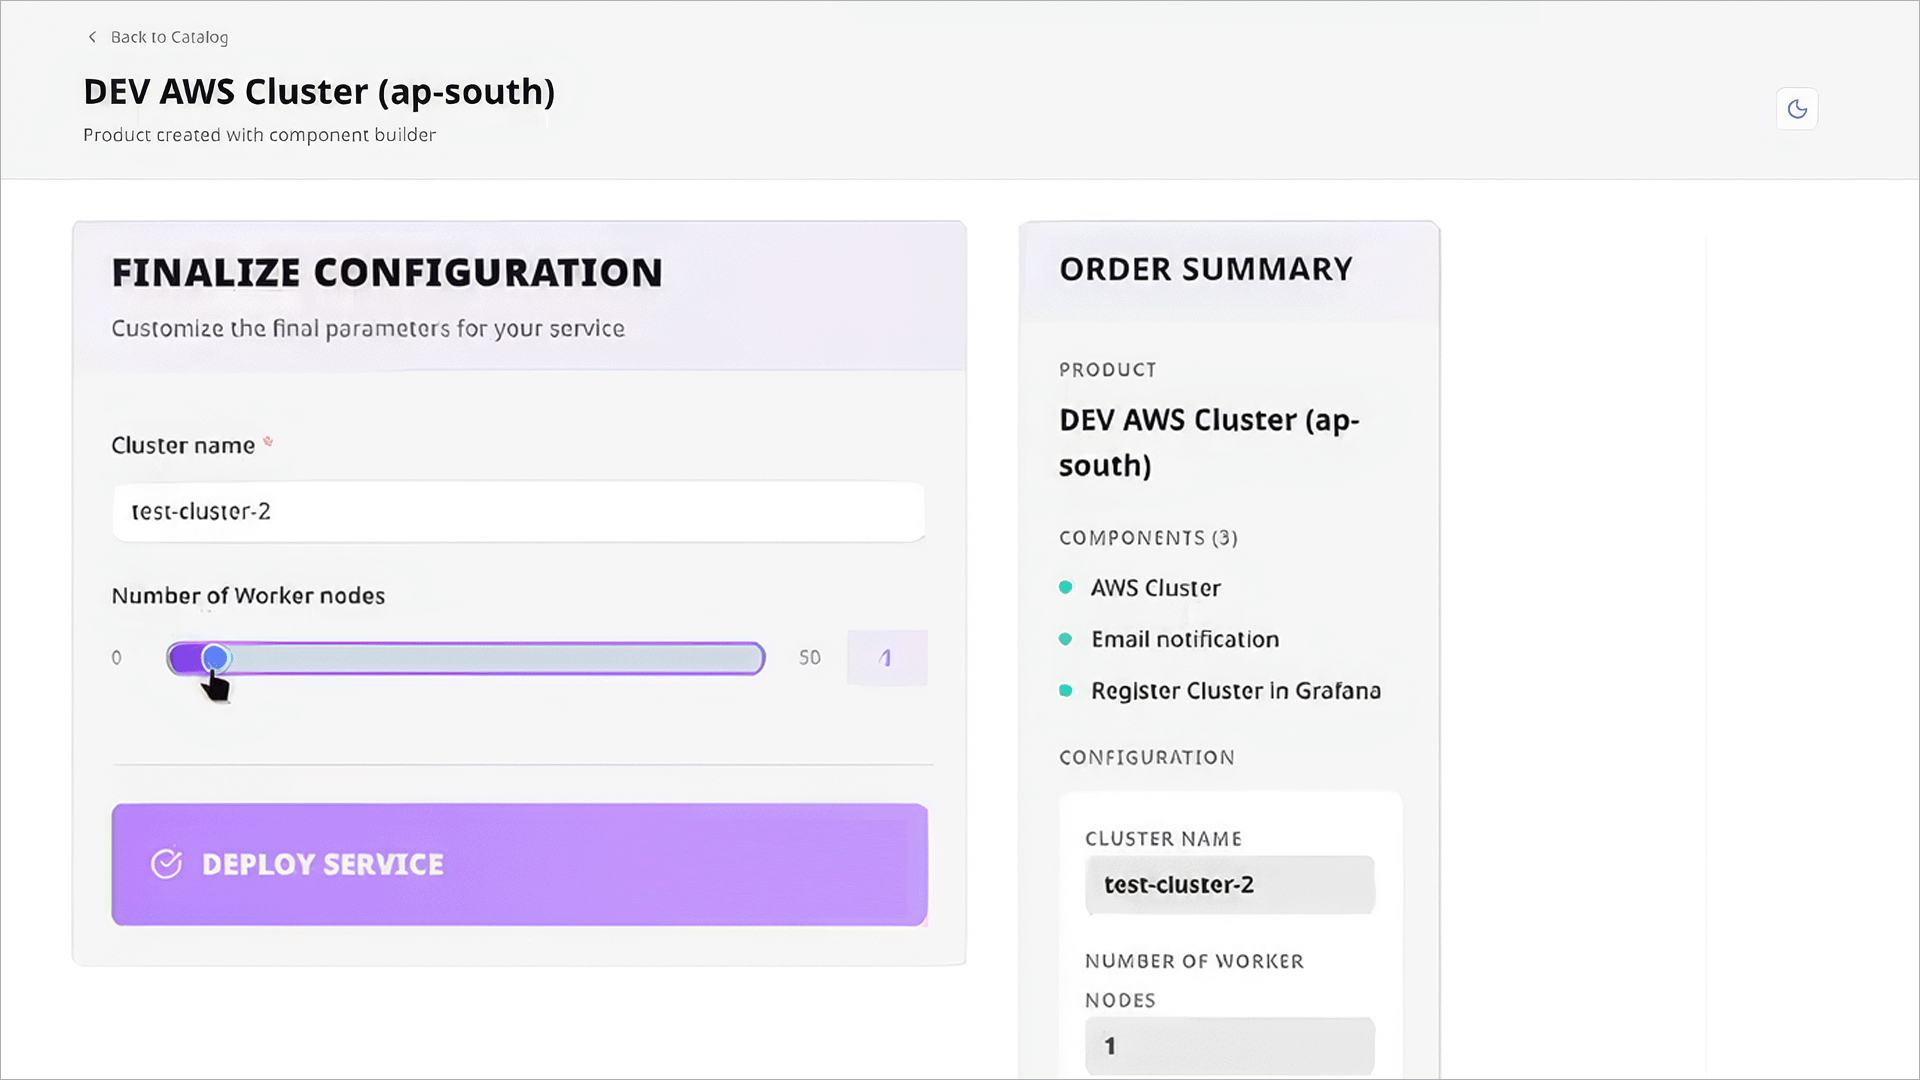
Task: Select the Register Cluster in Grafana component
Action: point(1236,691)
